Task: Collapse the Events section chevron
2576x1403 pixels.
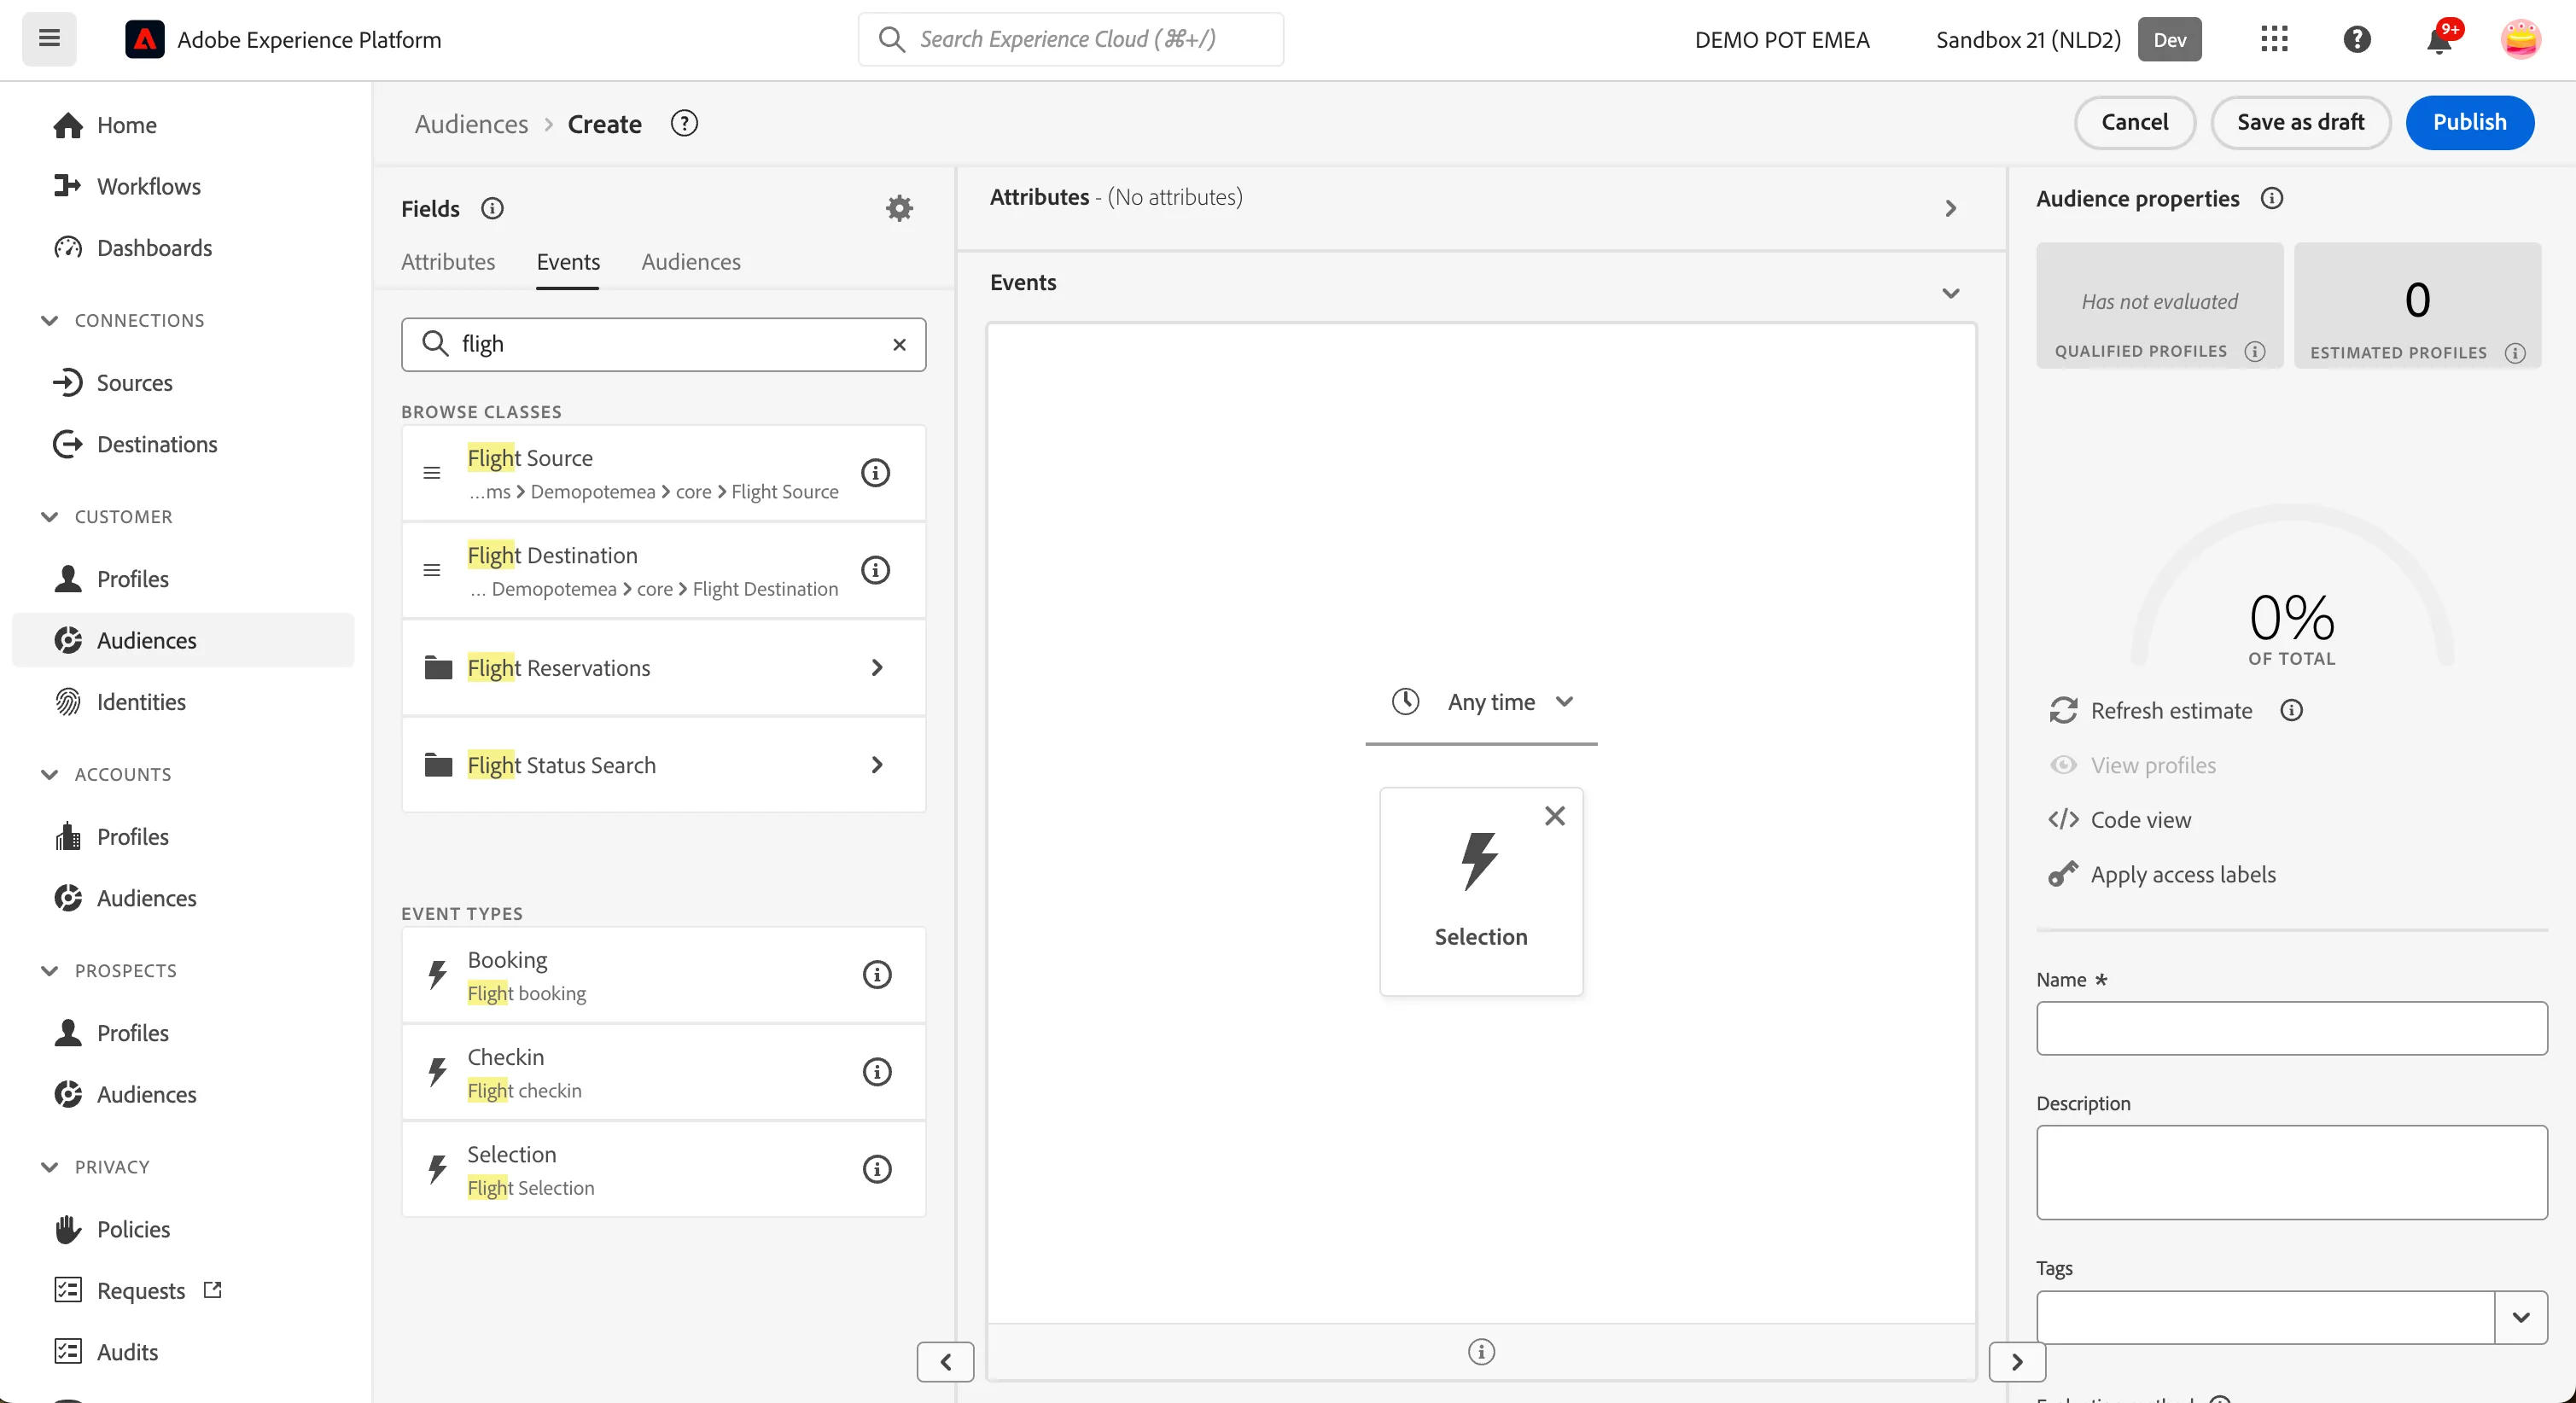Action: click(x=1950, y=293)
